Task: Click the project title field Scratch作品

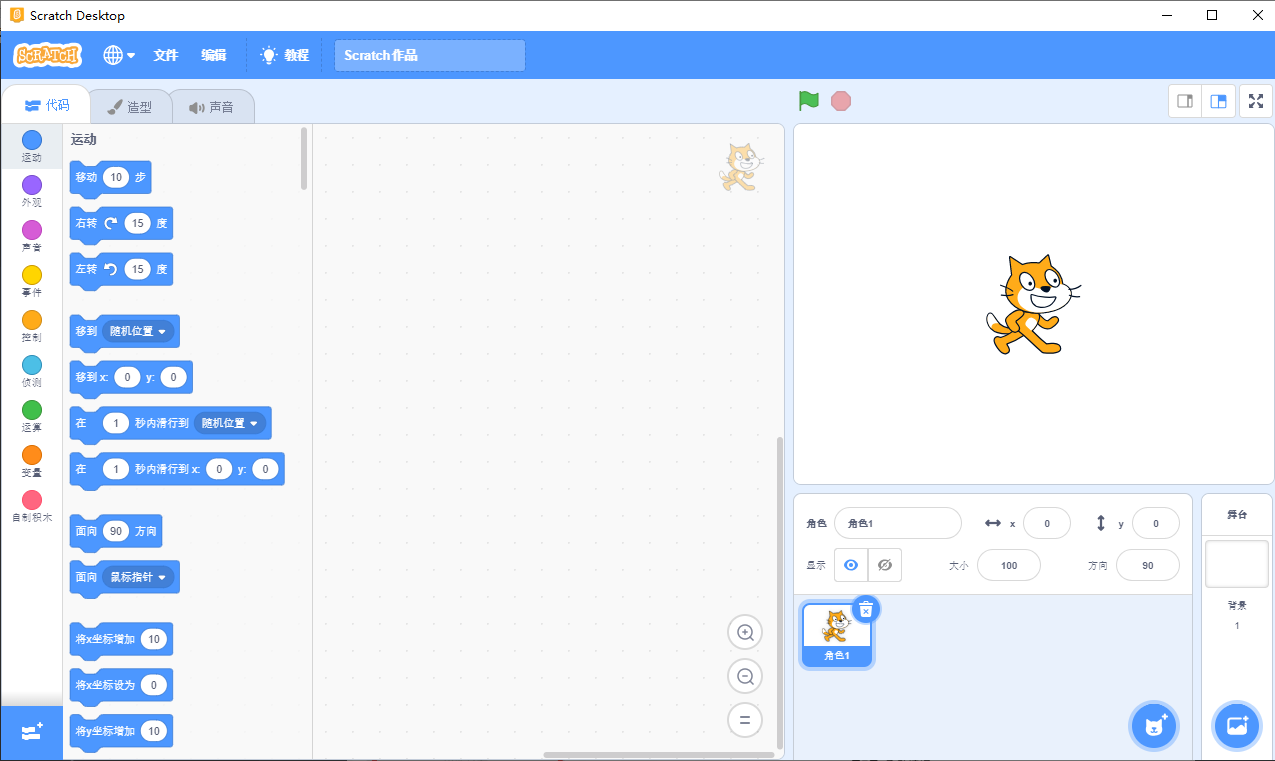Action: 429,55
